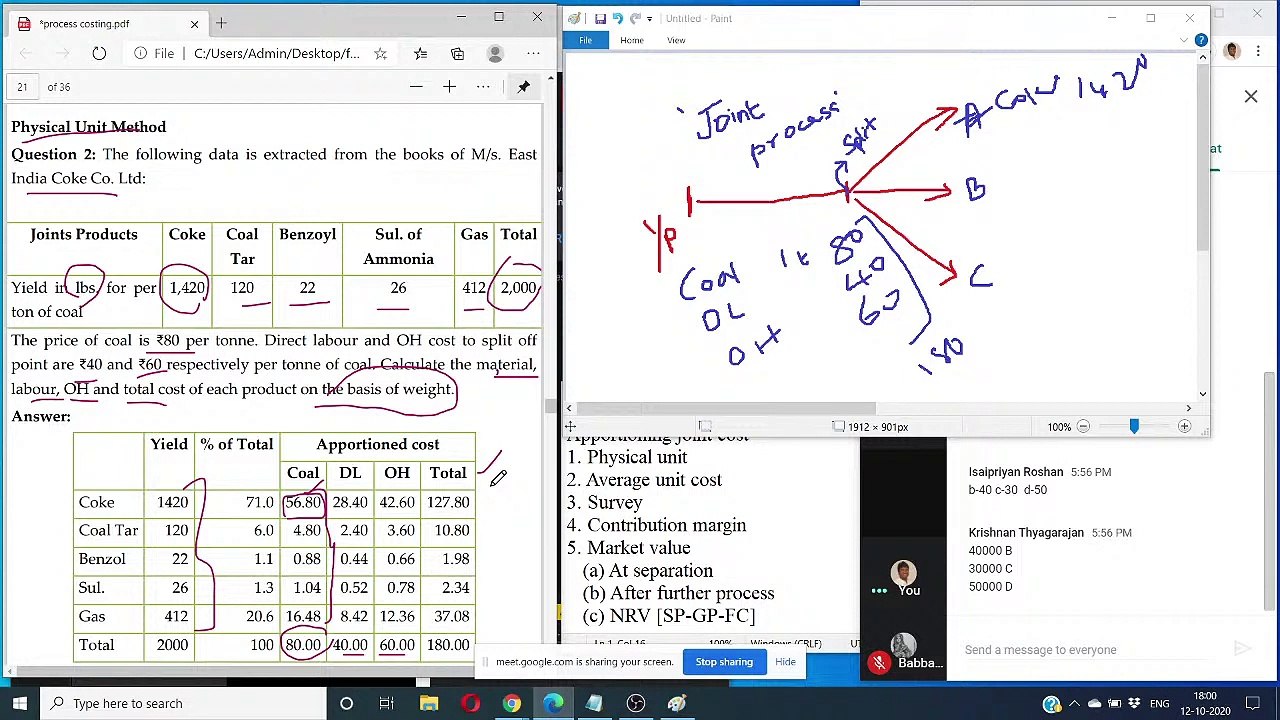Toggle the PDF toolbar pin
This screenshot has width=1280, height=720.
tap(523, 87)
